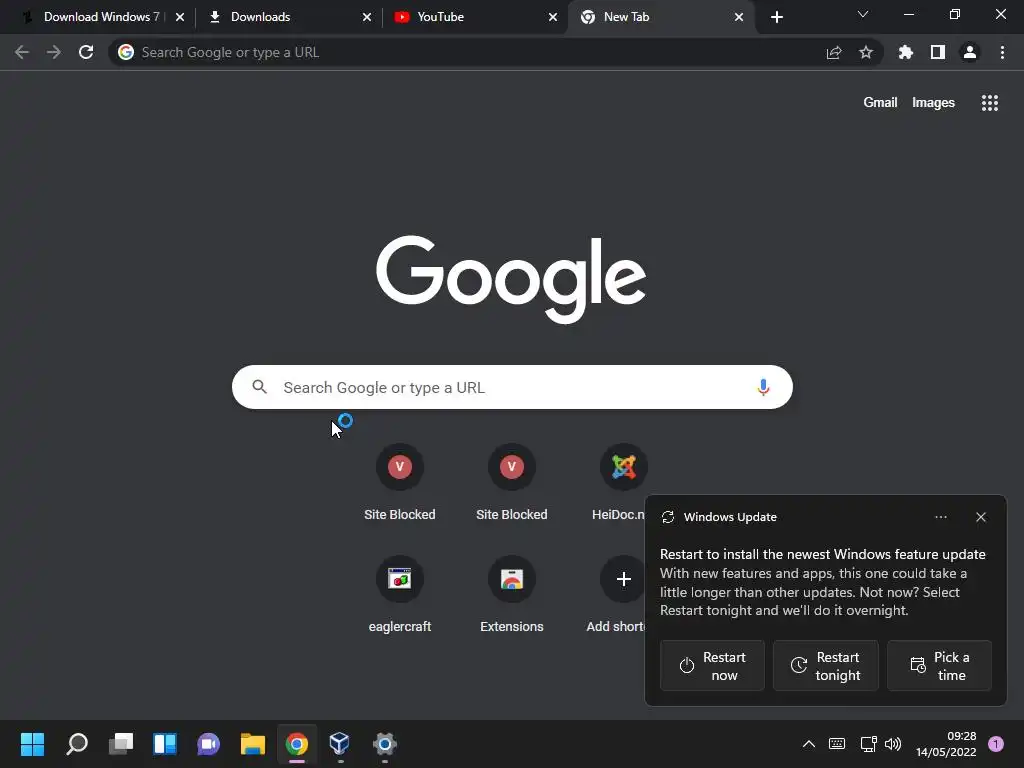The height and width of the screenshot is (768, 1024).
Task: Click the magnifier icon in Google search box
Action: (259, 387)
